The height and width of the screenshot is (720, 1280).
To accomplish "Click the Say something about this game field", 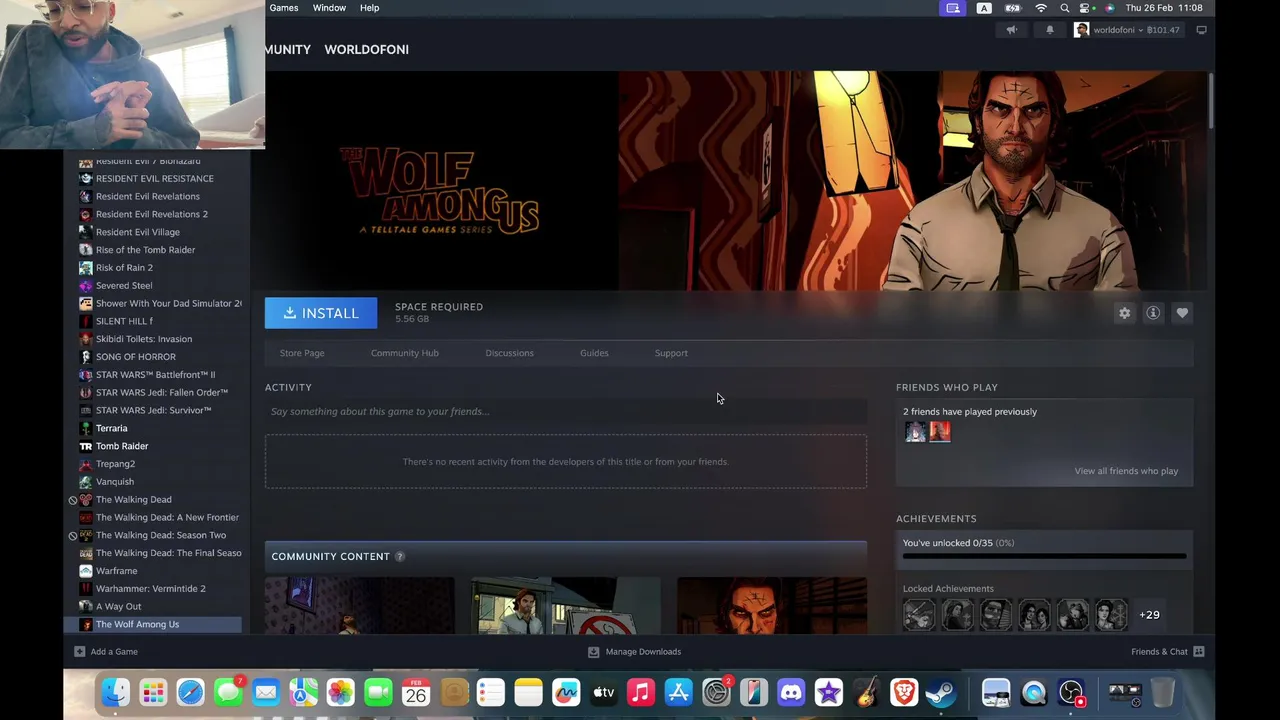I will [x=566, y=411].
